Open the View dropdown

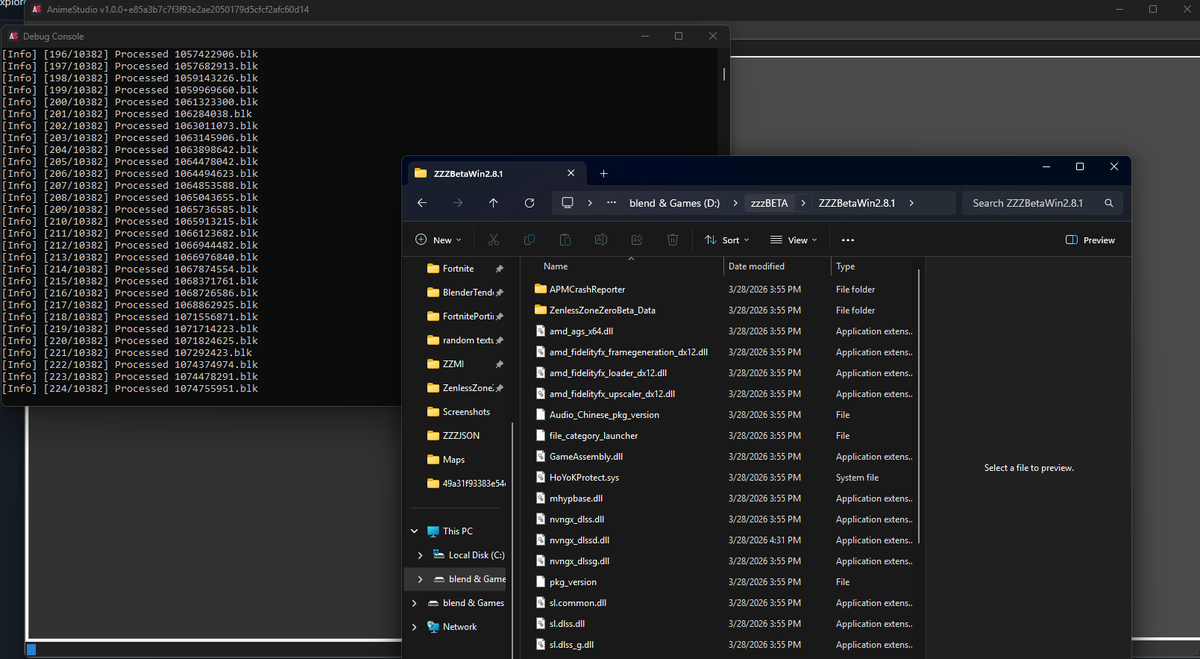(794, 240)
